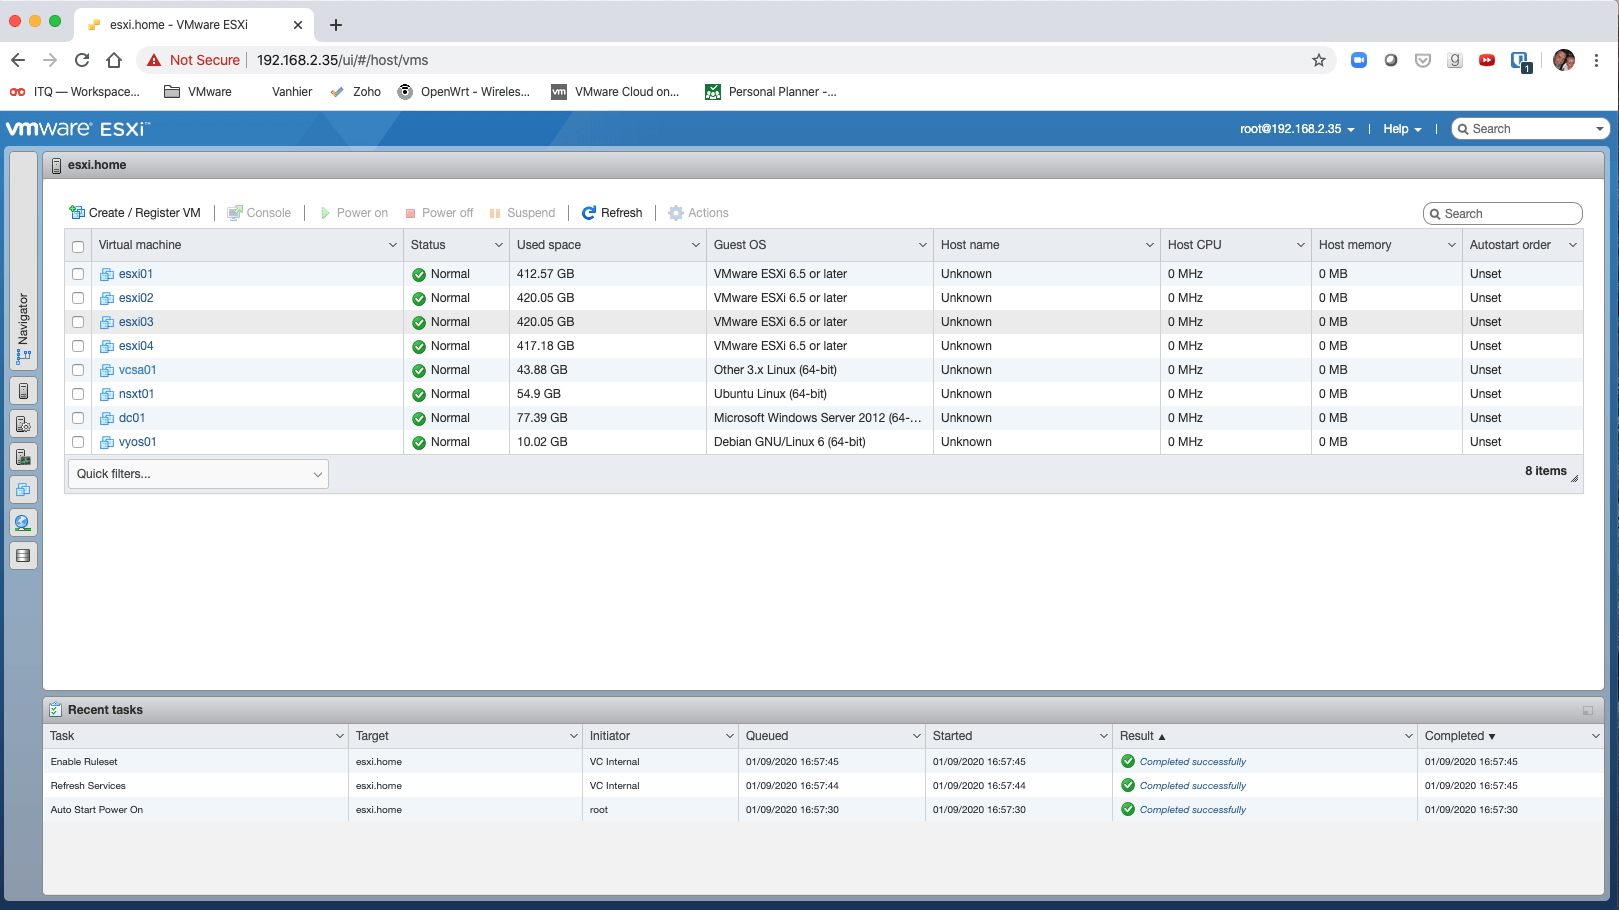Open the Personal Planner bookmark
Screen dimensions: 1619x910
[x=771, y=92]
